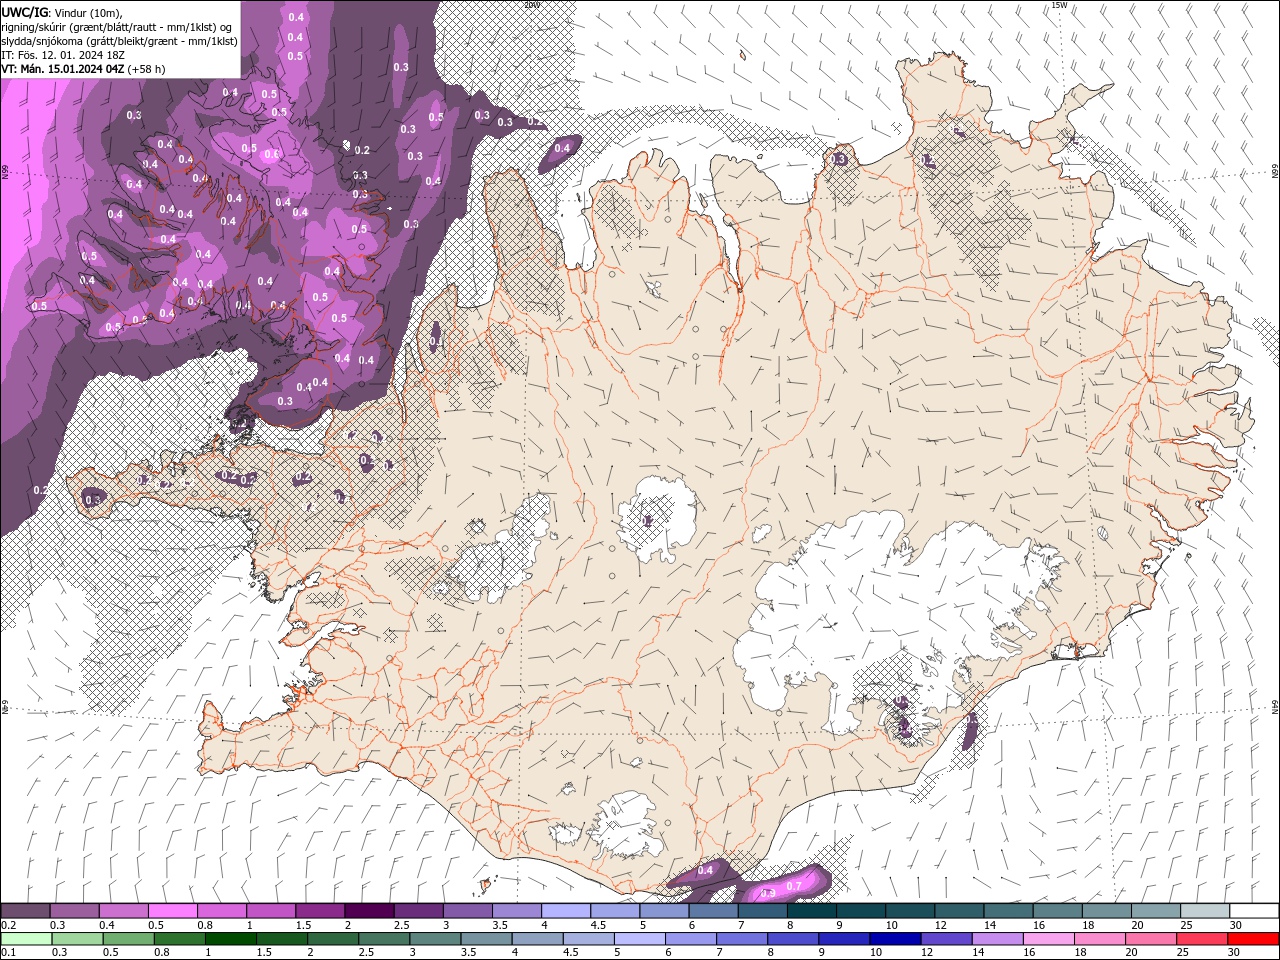This screenshot has width=1280, height=960.
Task: Click the bright pink 0.5–0.8 snow legend swatch
Action: [x=172, y=911]
